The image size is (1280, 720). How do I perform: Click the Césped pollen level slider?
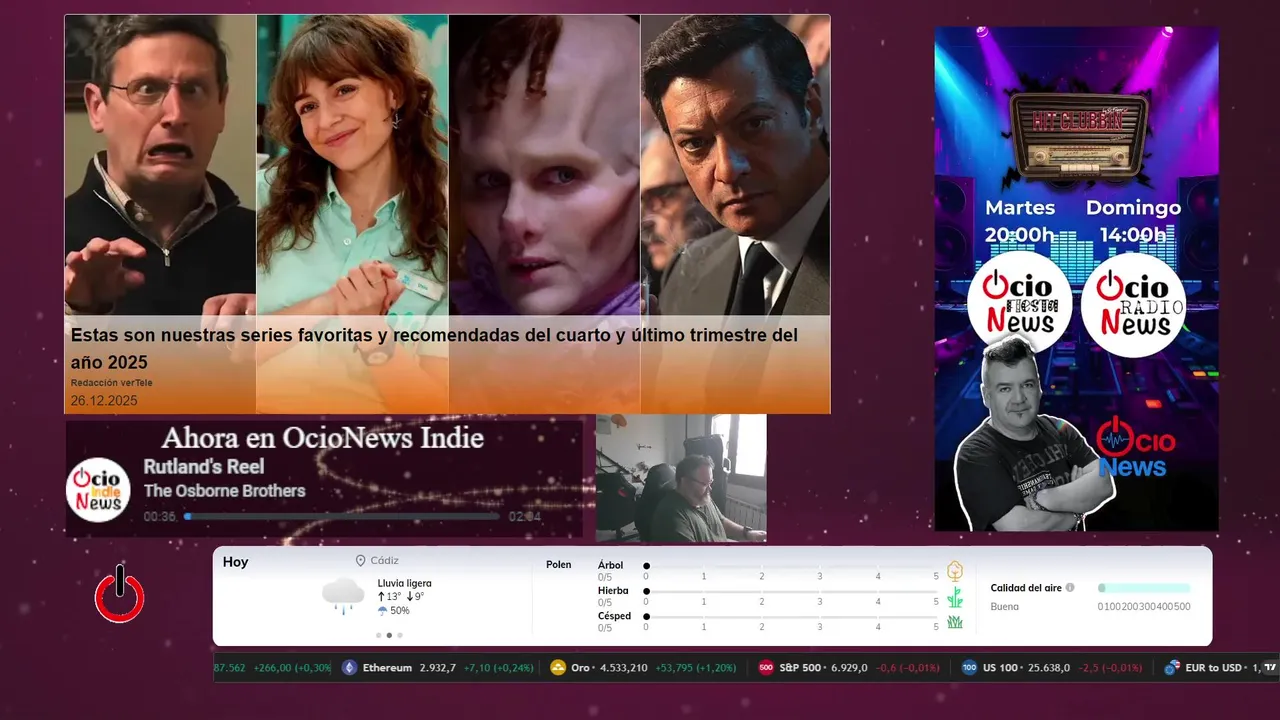[791, 617]
